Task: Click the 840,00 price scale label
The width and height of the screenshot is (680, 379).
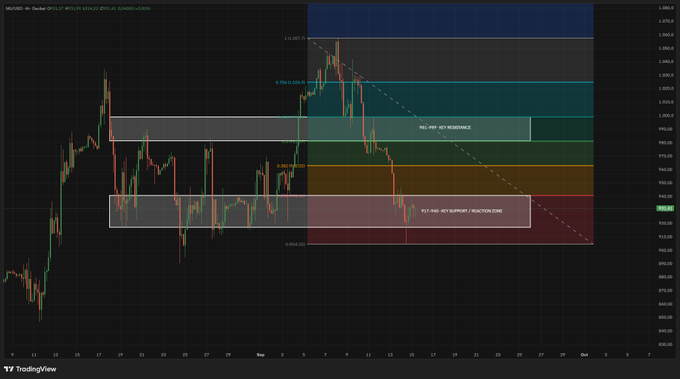Action: pyautogui.click(x=666, y=331)
